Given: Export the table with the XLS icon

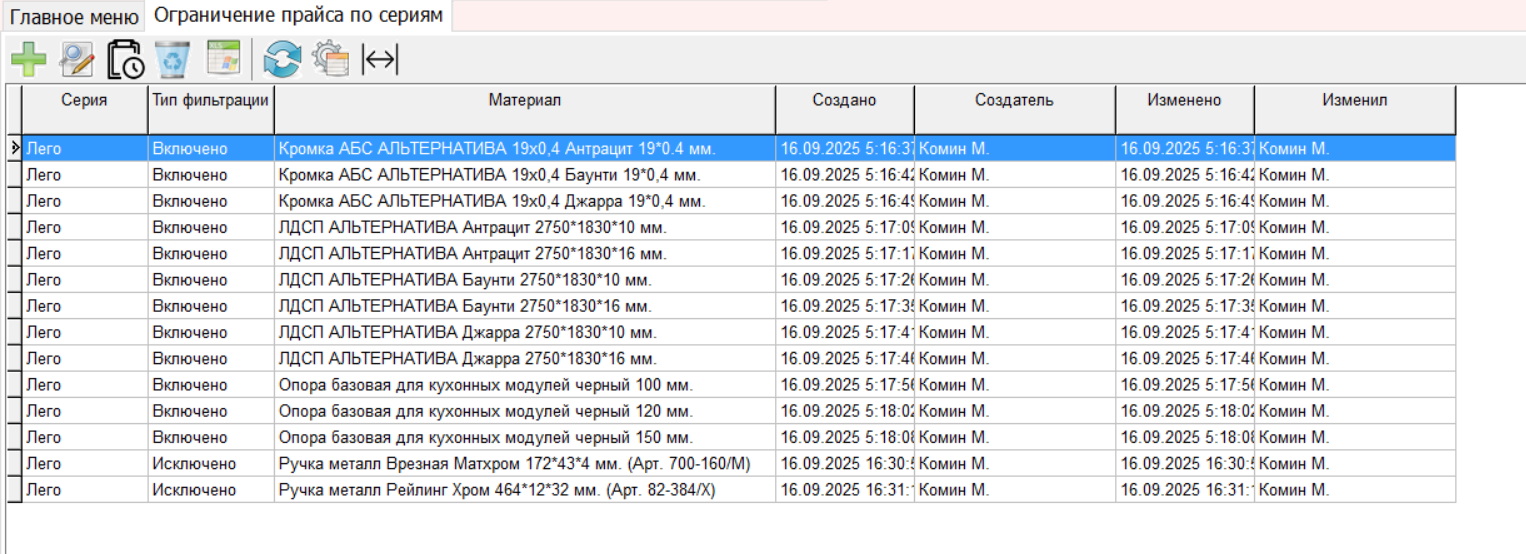Looking at the screenshot, I should (223, 59).
